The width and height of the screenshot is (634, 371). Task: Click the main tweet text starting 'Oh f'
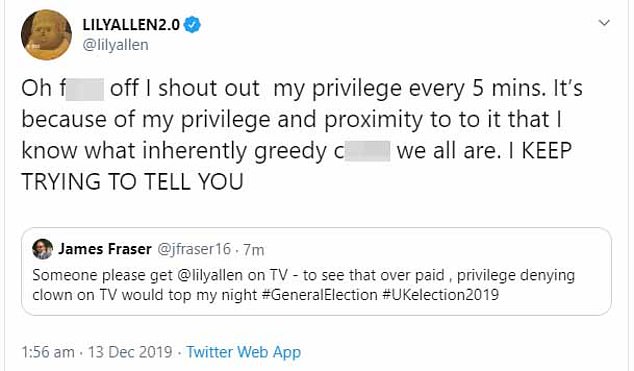click(302, 135)
